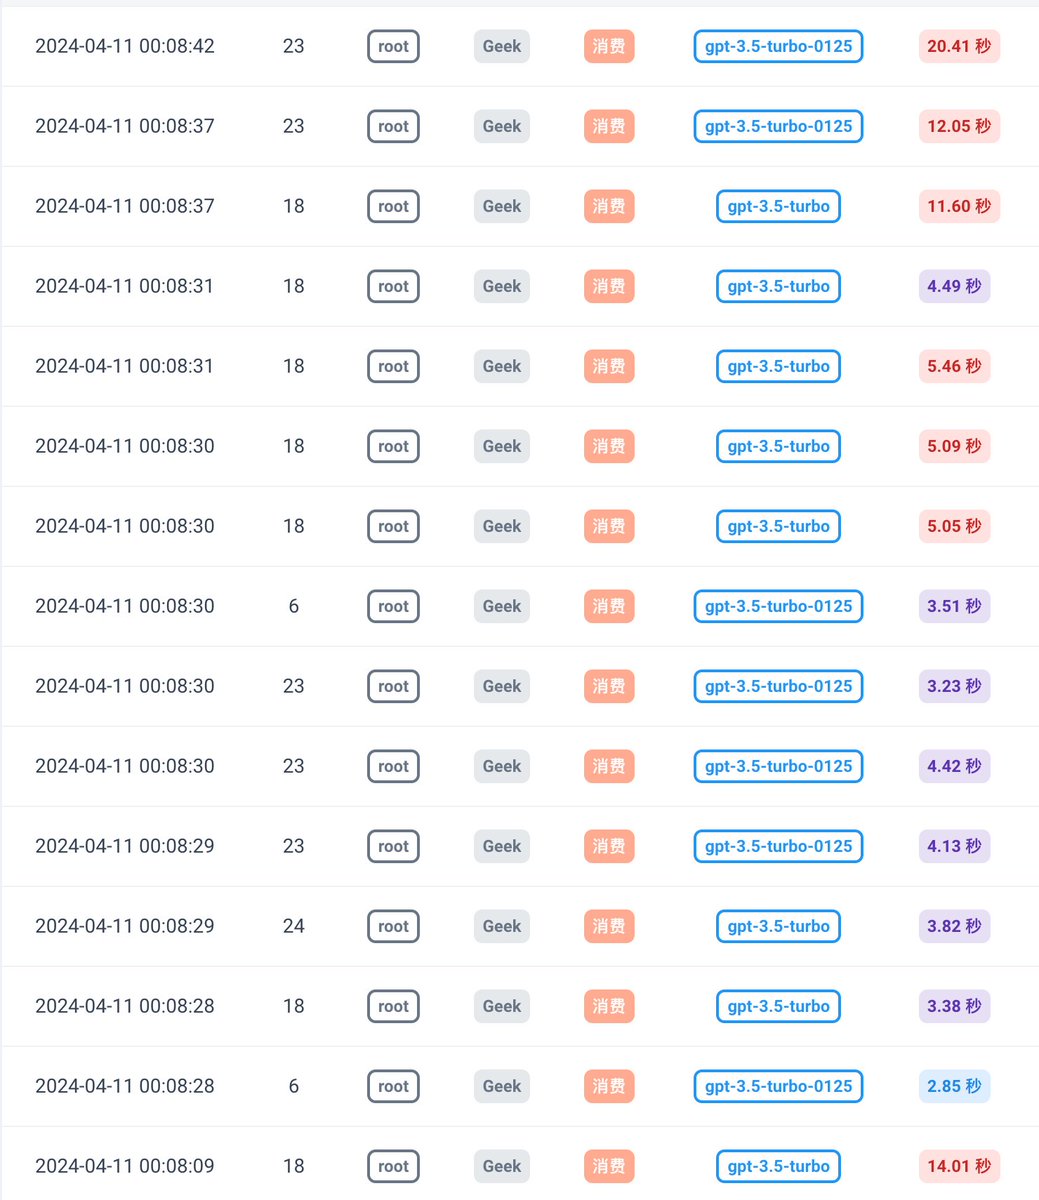Viewport: 1039px width, 1200px height.
Task: Click the 5.09 秒 duration tag
Action: click(954, 446)
